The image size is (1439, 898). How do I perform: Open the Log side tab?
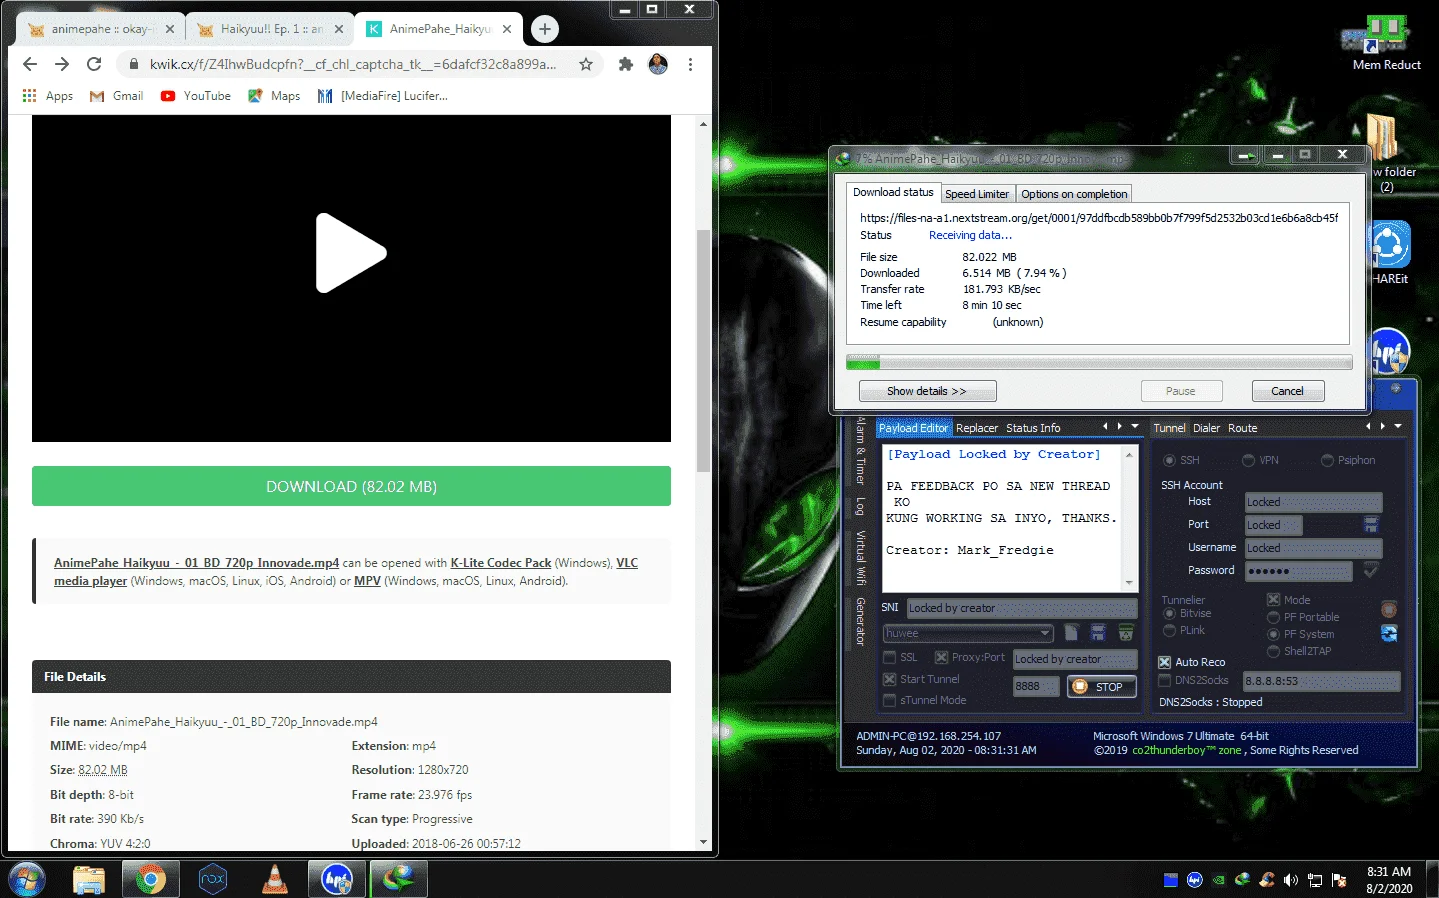[x=860, y=506]
